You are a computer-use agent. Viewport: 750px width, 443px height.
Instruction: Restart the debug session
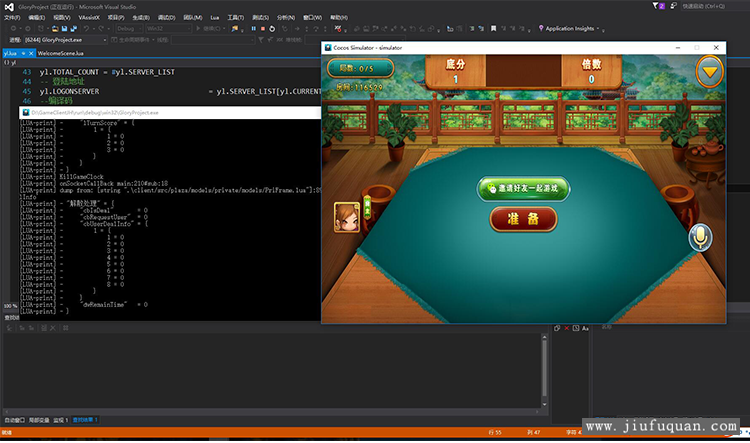(x=272, y=29)
